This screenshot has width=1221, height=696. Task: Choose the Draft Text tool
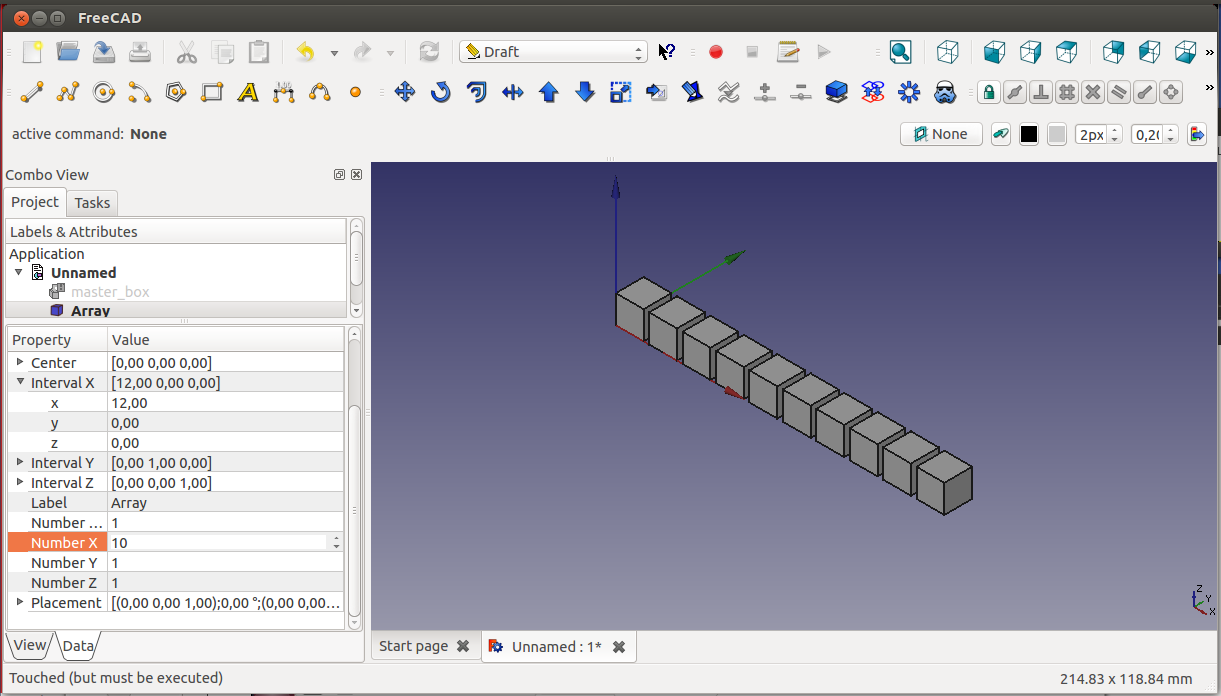[x=248, y=93]
